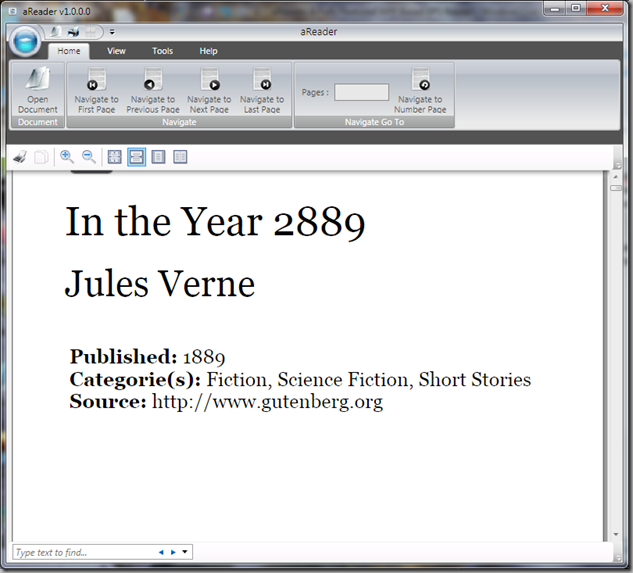The width and height of the screenshot is (633, 573).
Task: Zoom in with the magnifier plus icon
Action: pyautogui.click(x=67, y=157)
